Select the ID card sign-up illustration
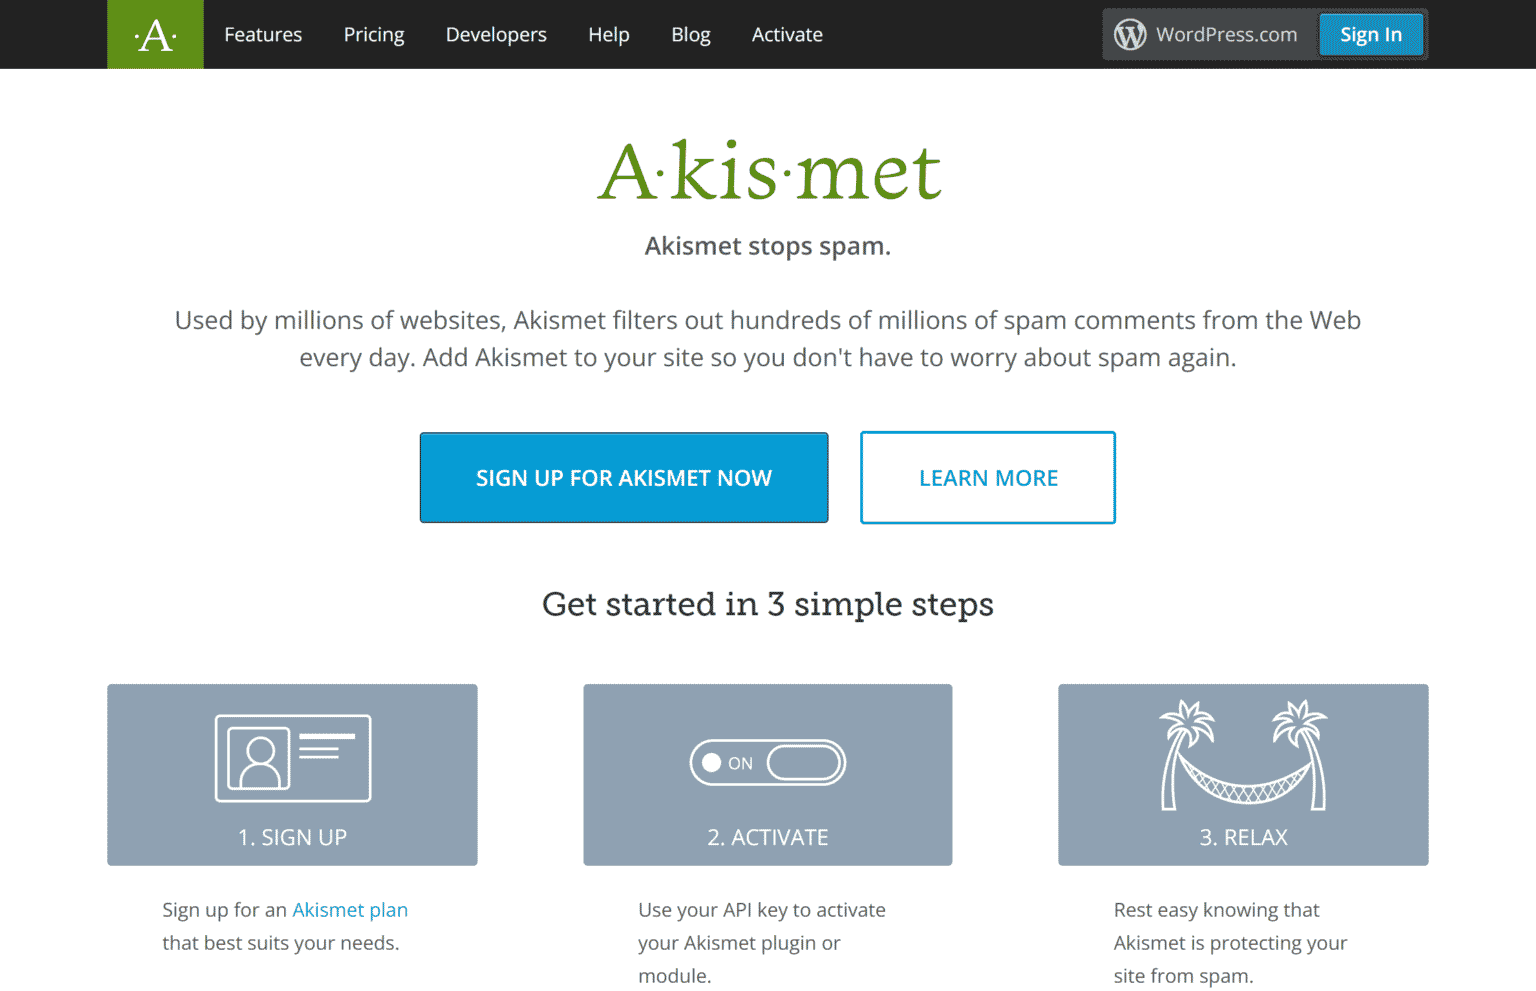This screenshot has height=991, width=1536. point(292,758)
